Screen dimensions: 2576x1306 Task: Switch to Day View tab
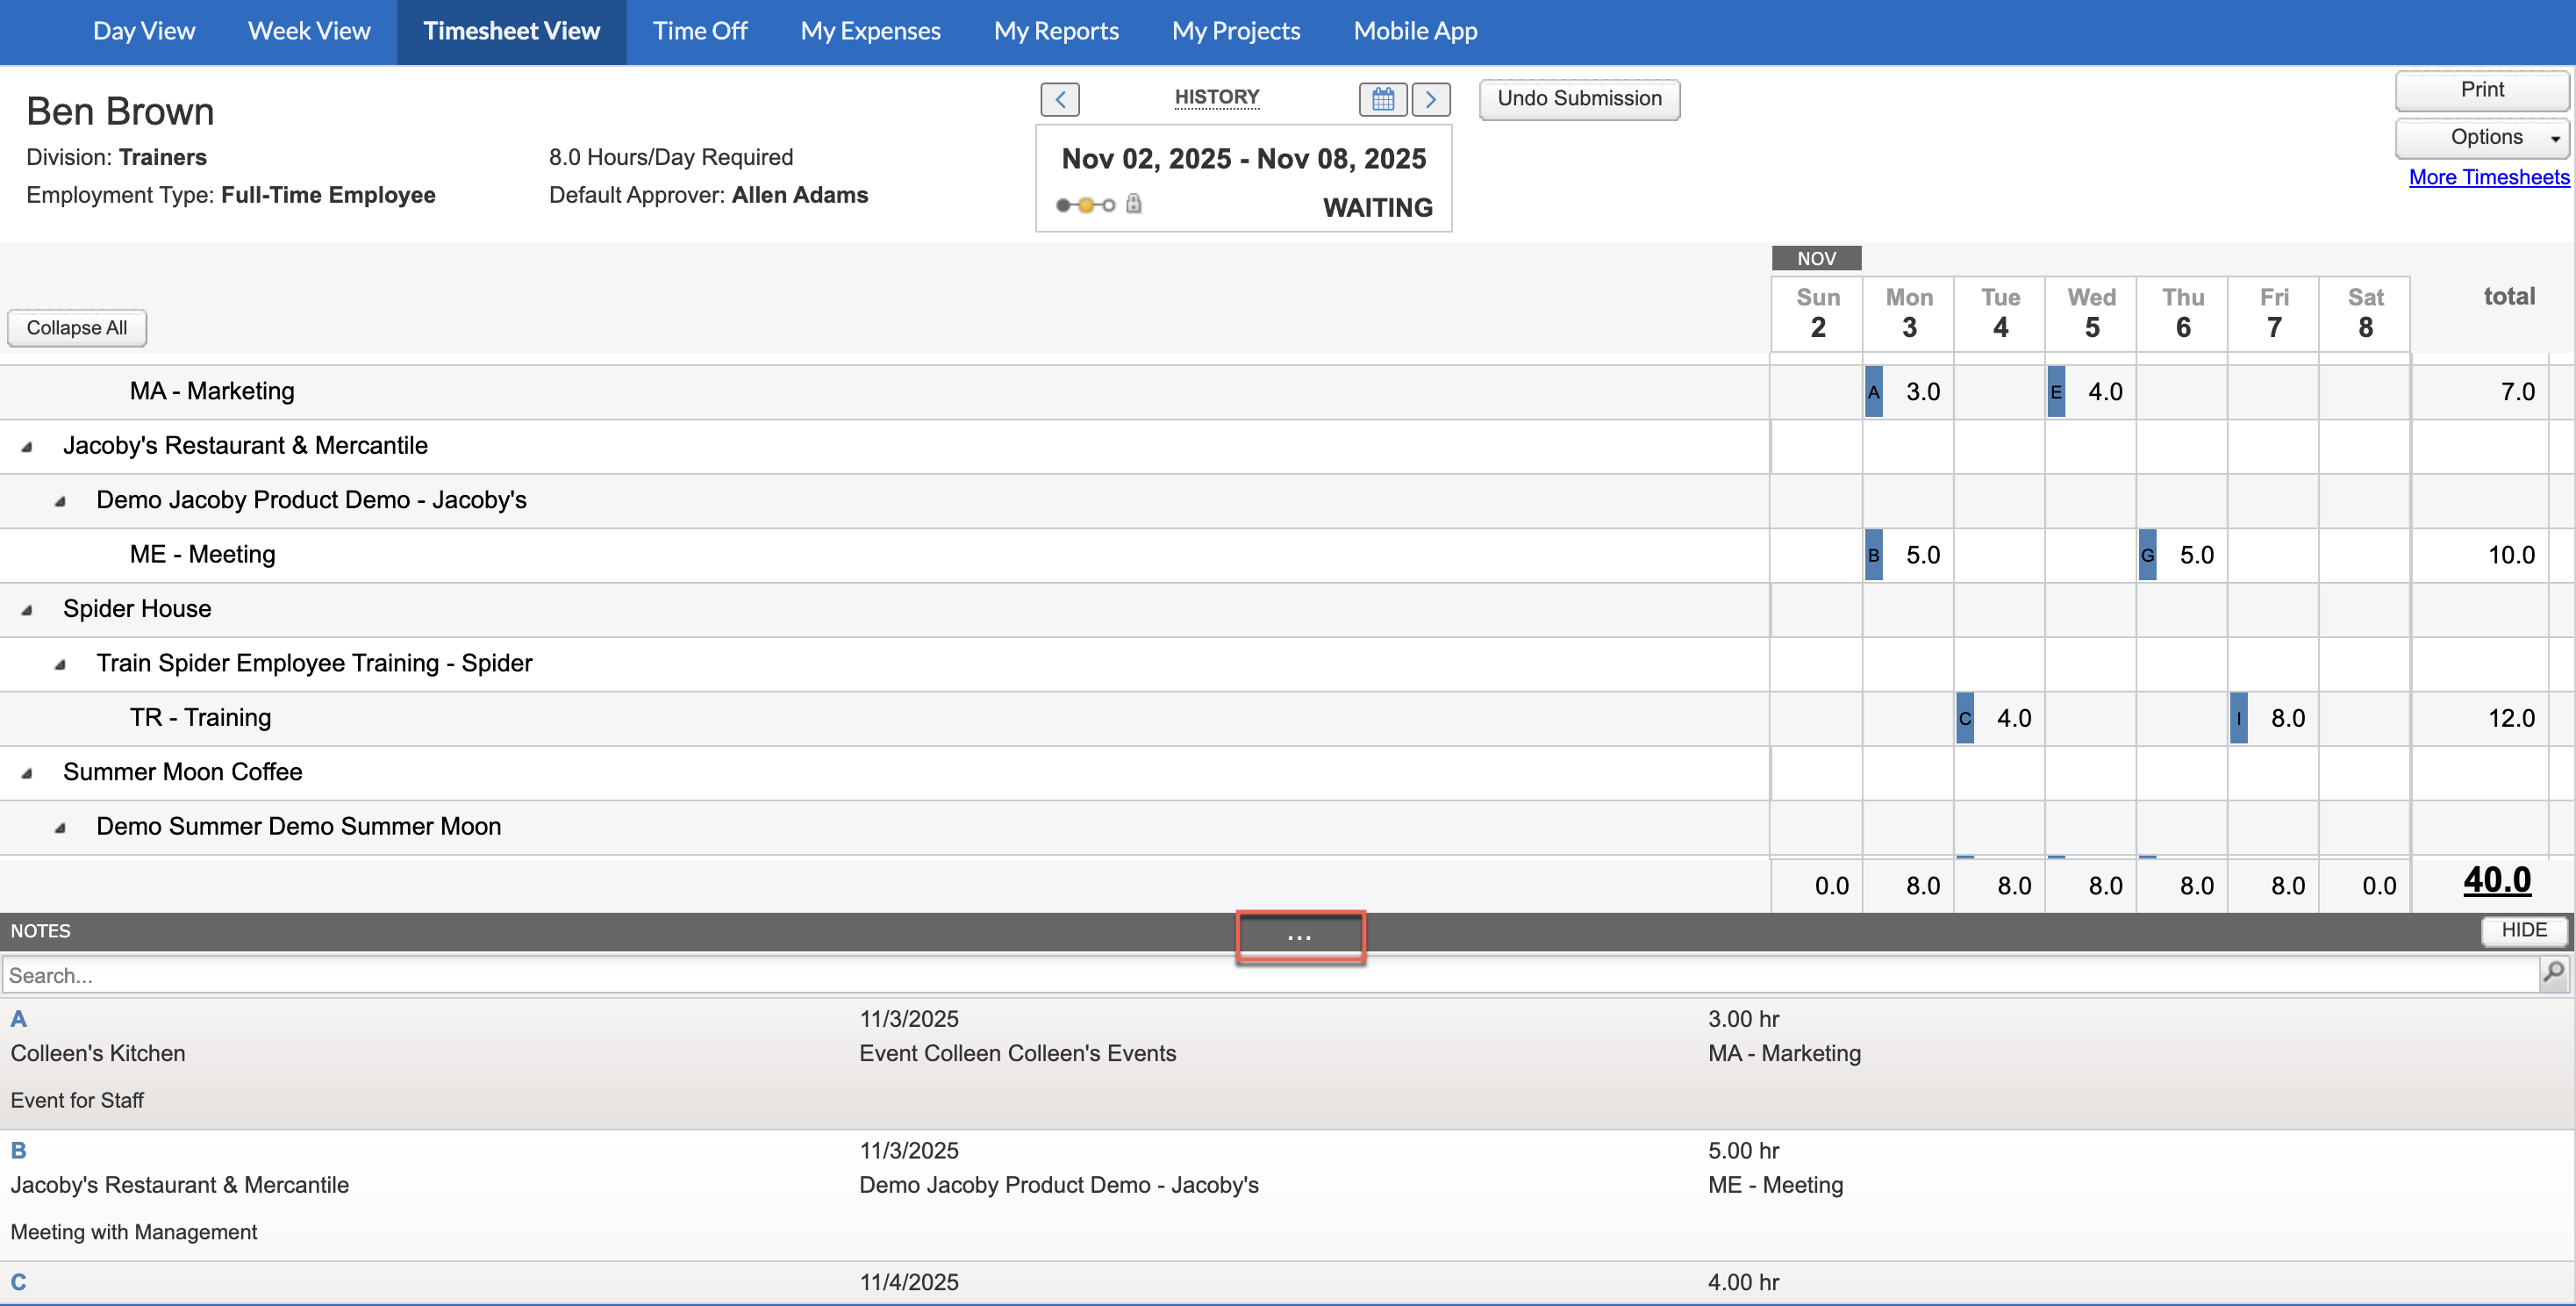(x=144, y=31)
